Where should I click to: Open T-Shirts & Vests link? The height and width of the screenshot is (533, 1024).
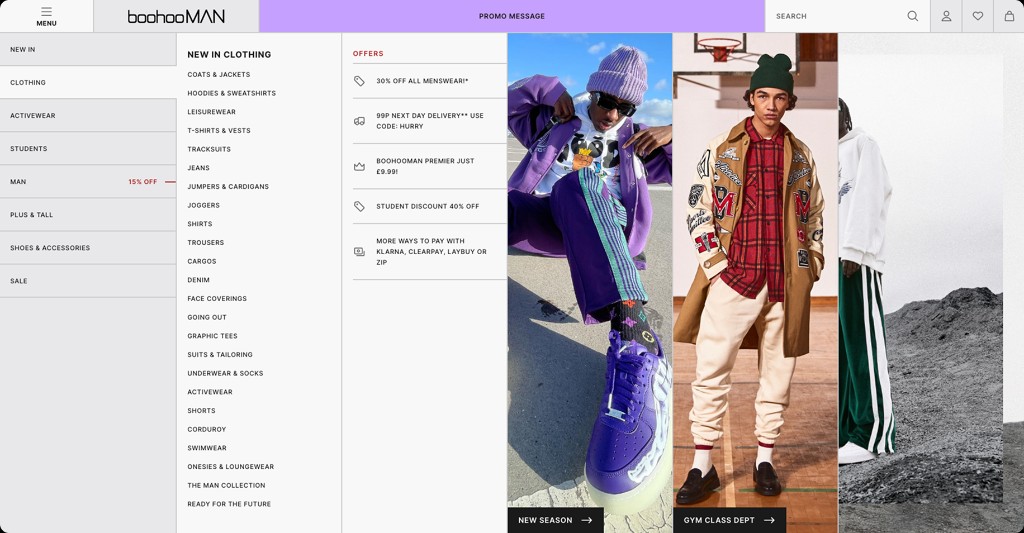[219, 131]
